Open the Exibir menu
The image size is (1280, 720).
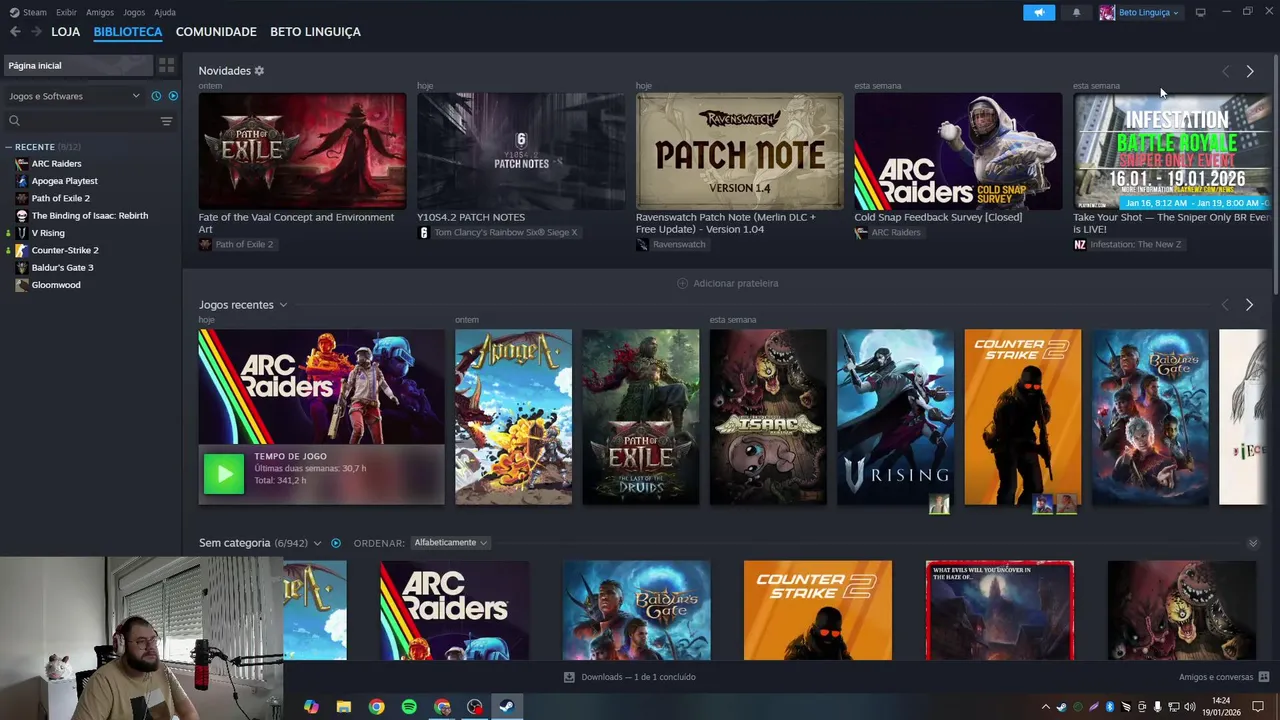pos(66,12)
